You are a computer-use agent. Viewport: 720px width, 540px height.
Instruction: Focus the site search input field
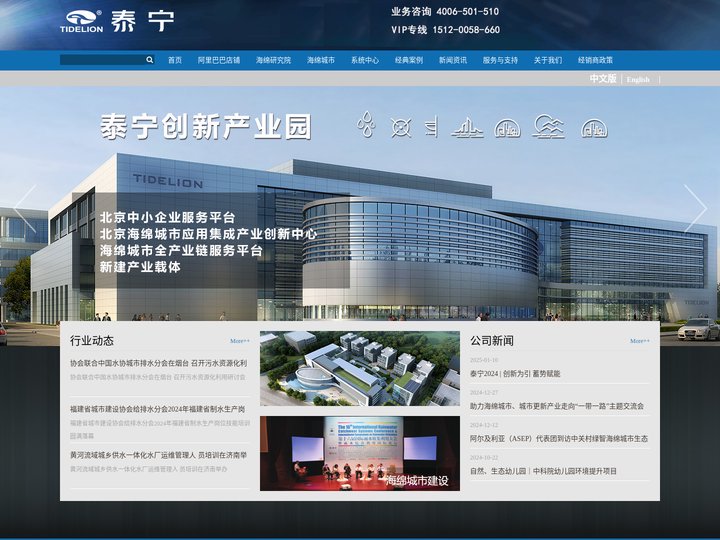click(x=103, y=60)
